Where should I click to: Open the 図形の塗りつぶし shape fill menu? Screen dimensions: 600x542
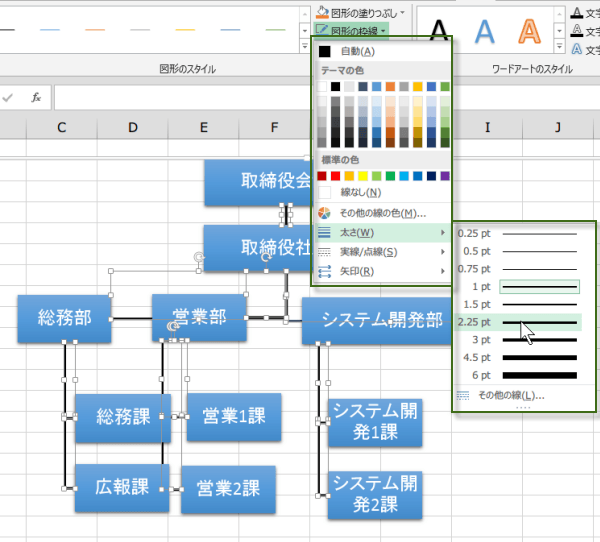pos(360,13)
